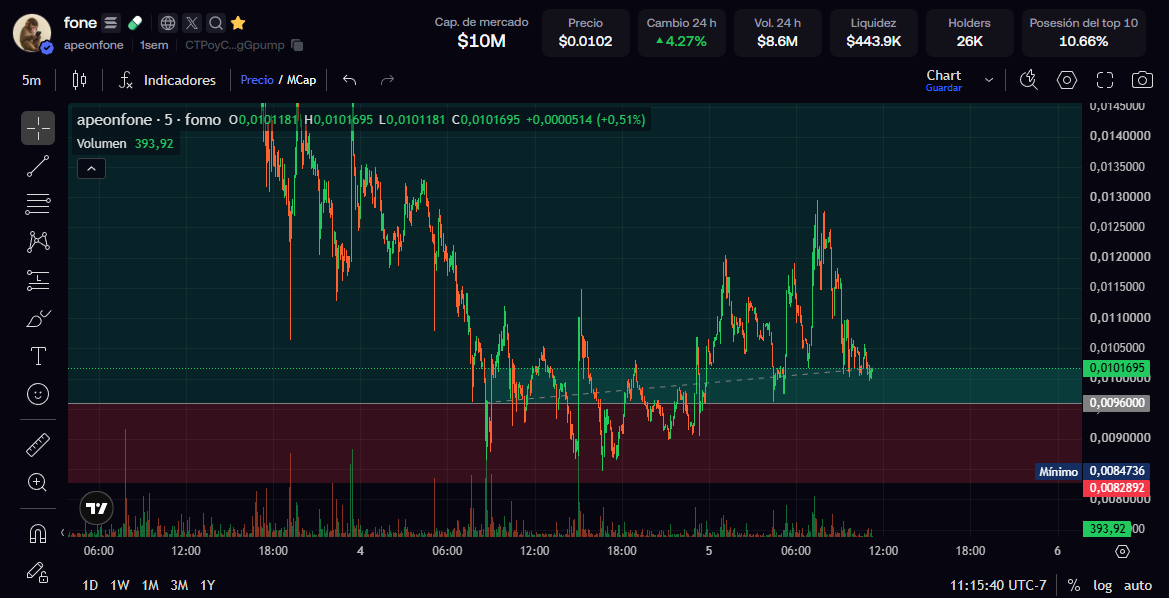
Task: Click the apeonfone · 5 · fomo title
Action: tap(149, 119)
